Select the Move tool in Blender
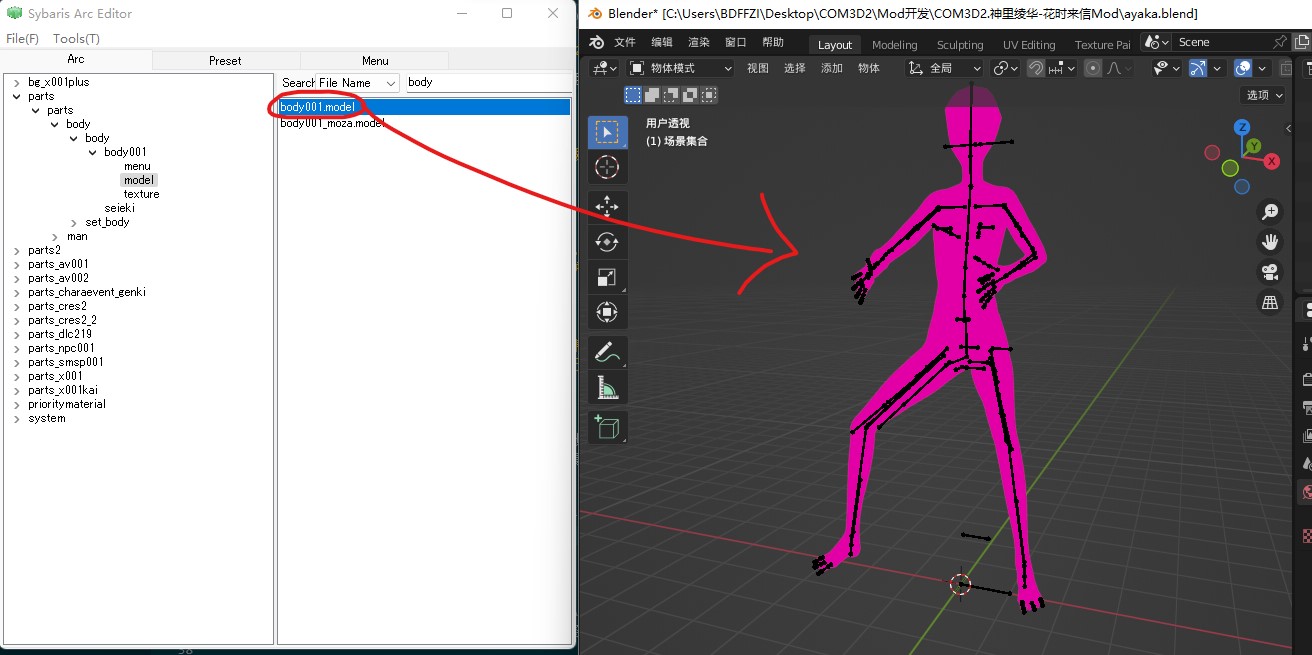This screenshot has width=1312, height=655. pos(607,206)
